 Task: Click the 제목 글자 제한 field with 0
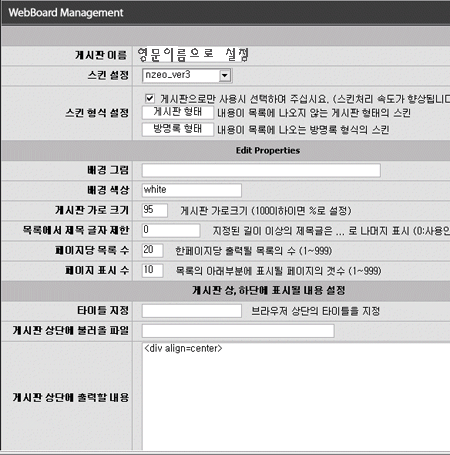pyautogui.click(x=171, y=230)
